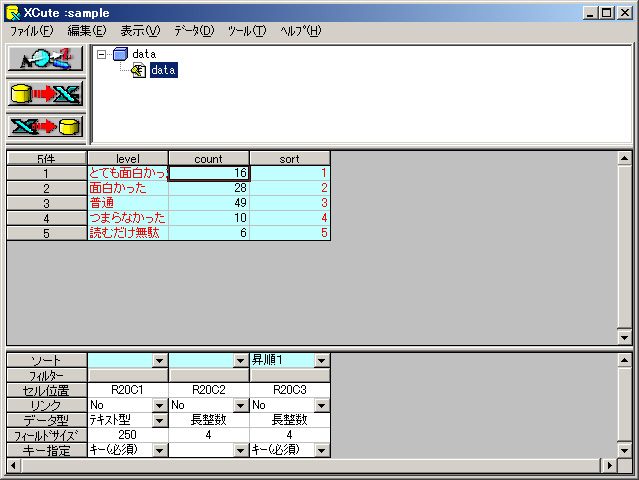Click filter field under count column
The image size is (639, 480).
tap(209, 375)
